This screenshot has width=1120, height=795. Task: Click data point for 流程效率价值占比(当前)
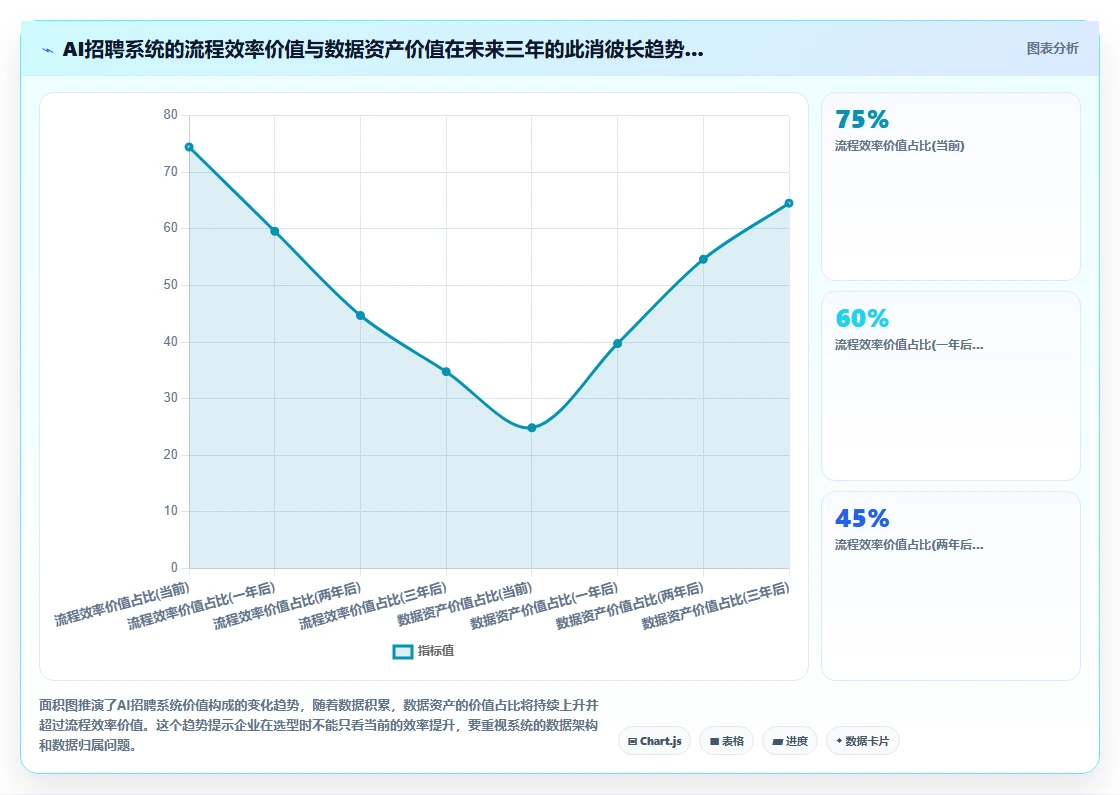click(189, 147)
